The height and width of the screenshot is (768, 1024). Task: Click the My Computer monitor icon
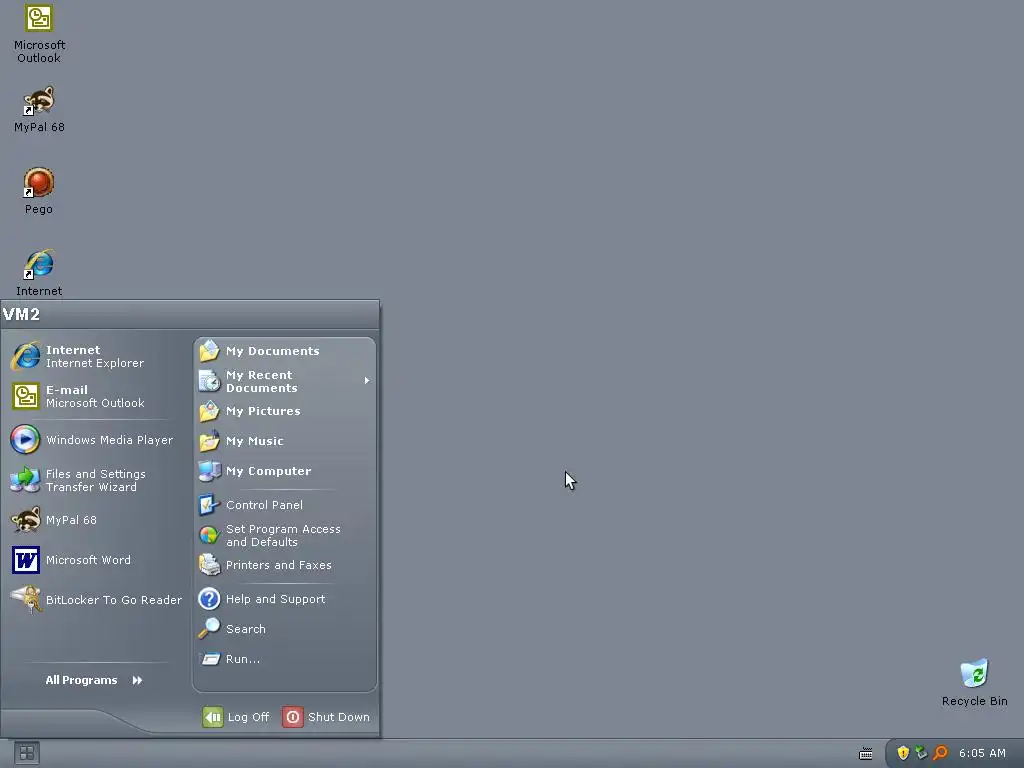209,471
